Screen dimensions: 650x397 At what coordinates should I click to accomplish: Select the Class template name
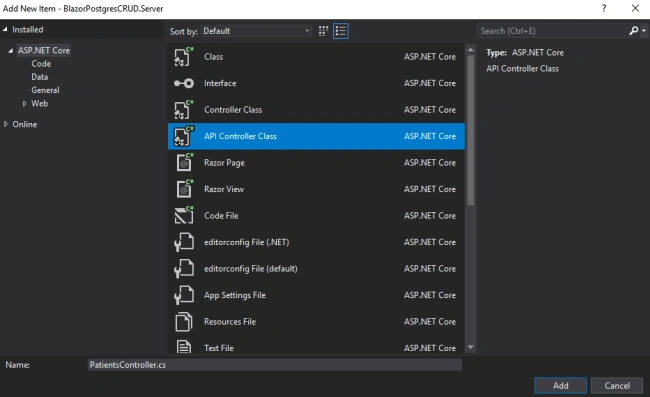coord(213,57)
